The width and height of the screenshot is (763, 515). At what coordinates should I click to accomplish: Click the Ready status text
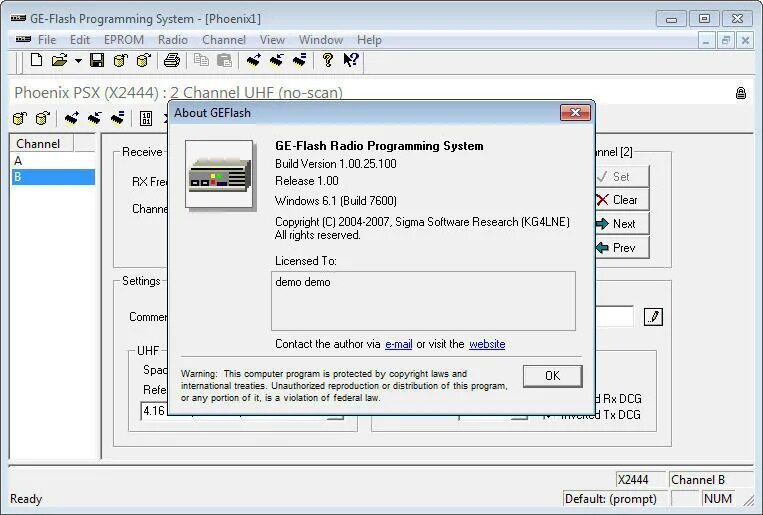click(x=26, y=499)
